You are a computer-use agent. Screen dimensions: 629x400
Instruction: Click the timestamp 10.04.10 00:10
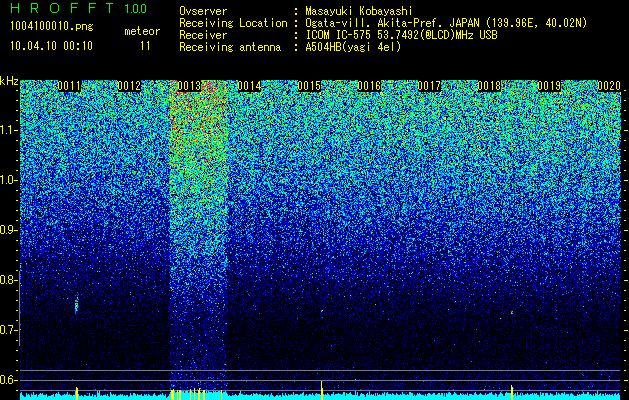coord(51,46)
